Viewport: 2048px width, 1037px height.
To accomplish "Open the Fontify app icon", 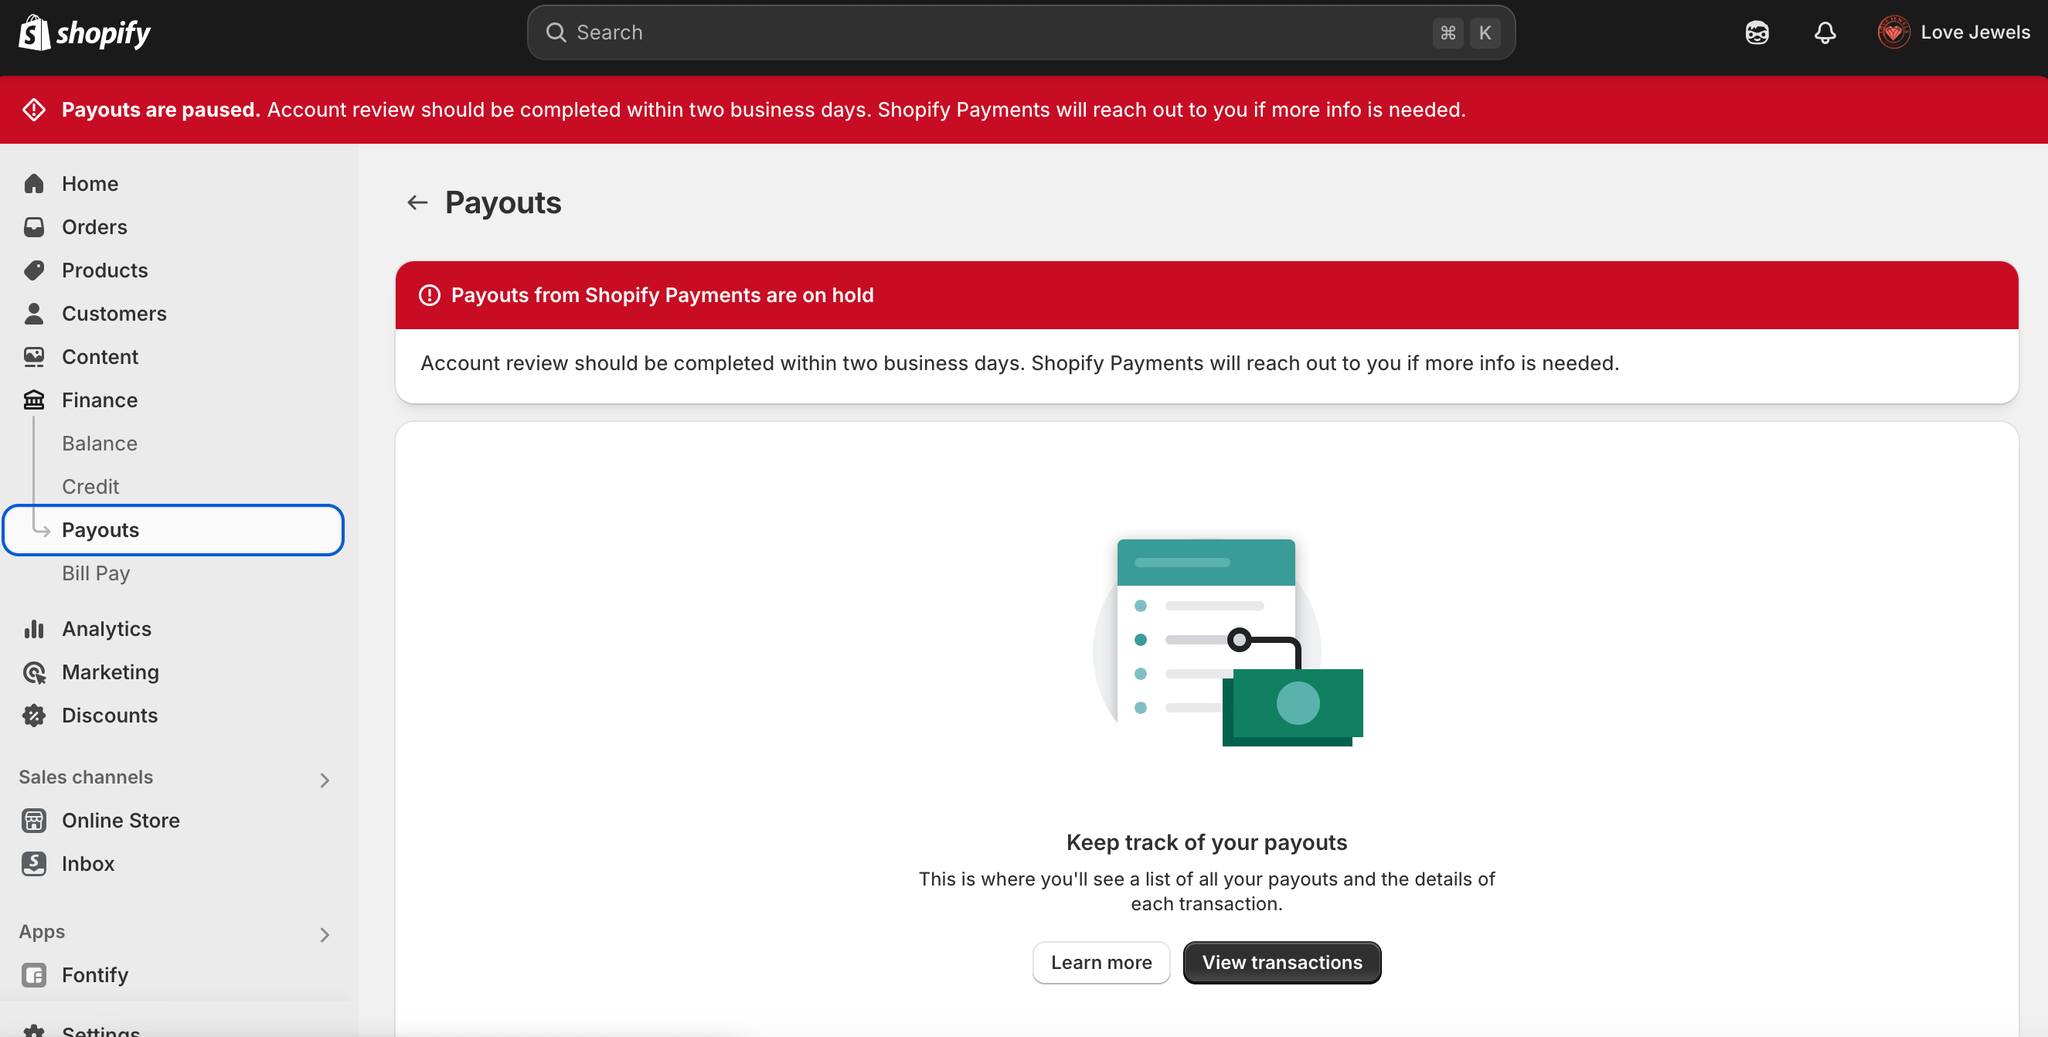I will [34, 975].
